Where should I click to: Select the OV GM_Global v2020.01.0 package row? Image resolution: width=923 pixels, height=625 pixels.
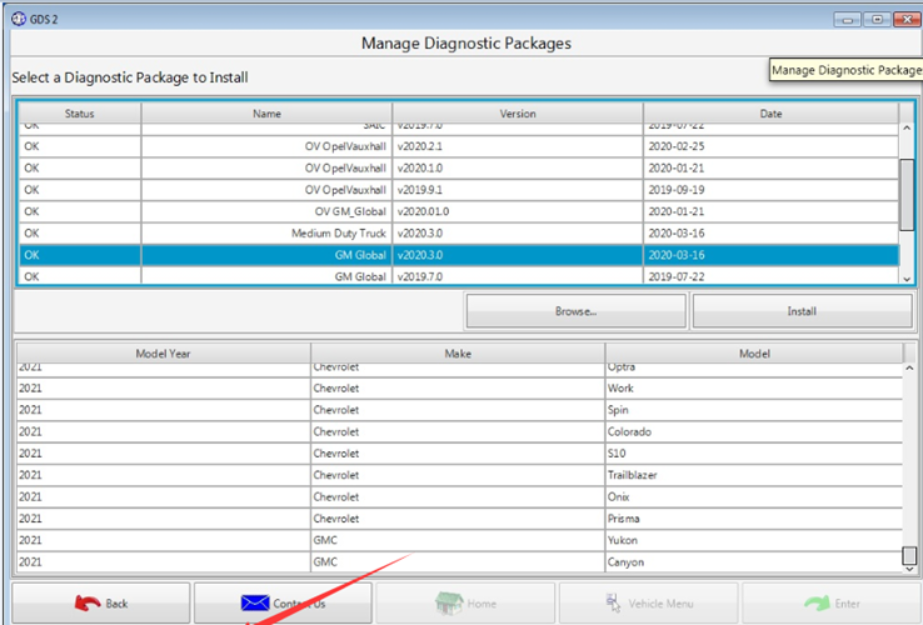click(x=459, y=212)
